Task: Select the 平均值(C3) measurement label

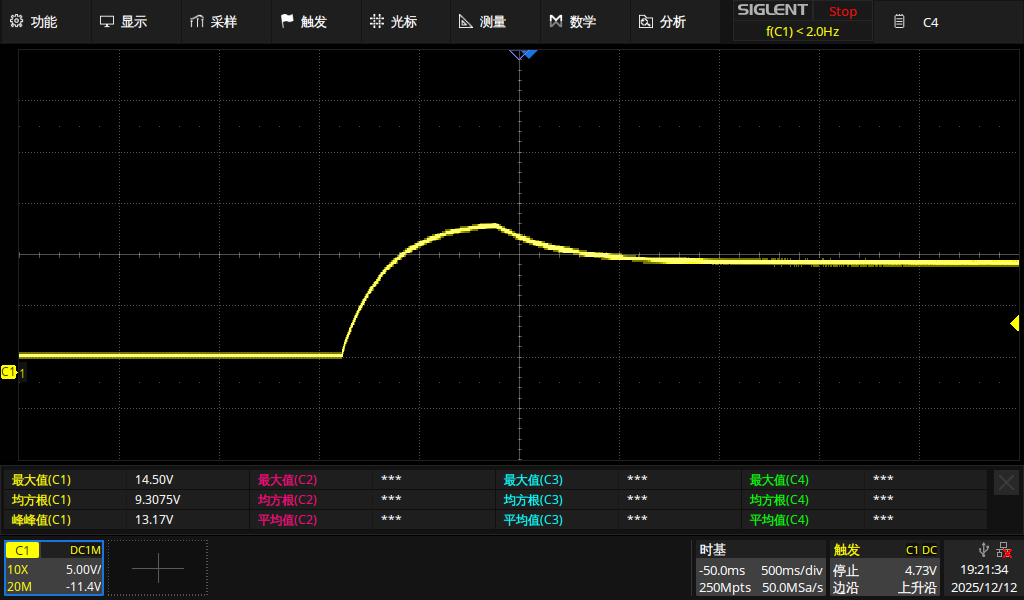Action: (533, 520)
